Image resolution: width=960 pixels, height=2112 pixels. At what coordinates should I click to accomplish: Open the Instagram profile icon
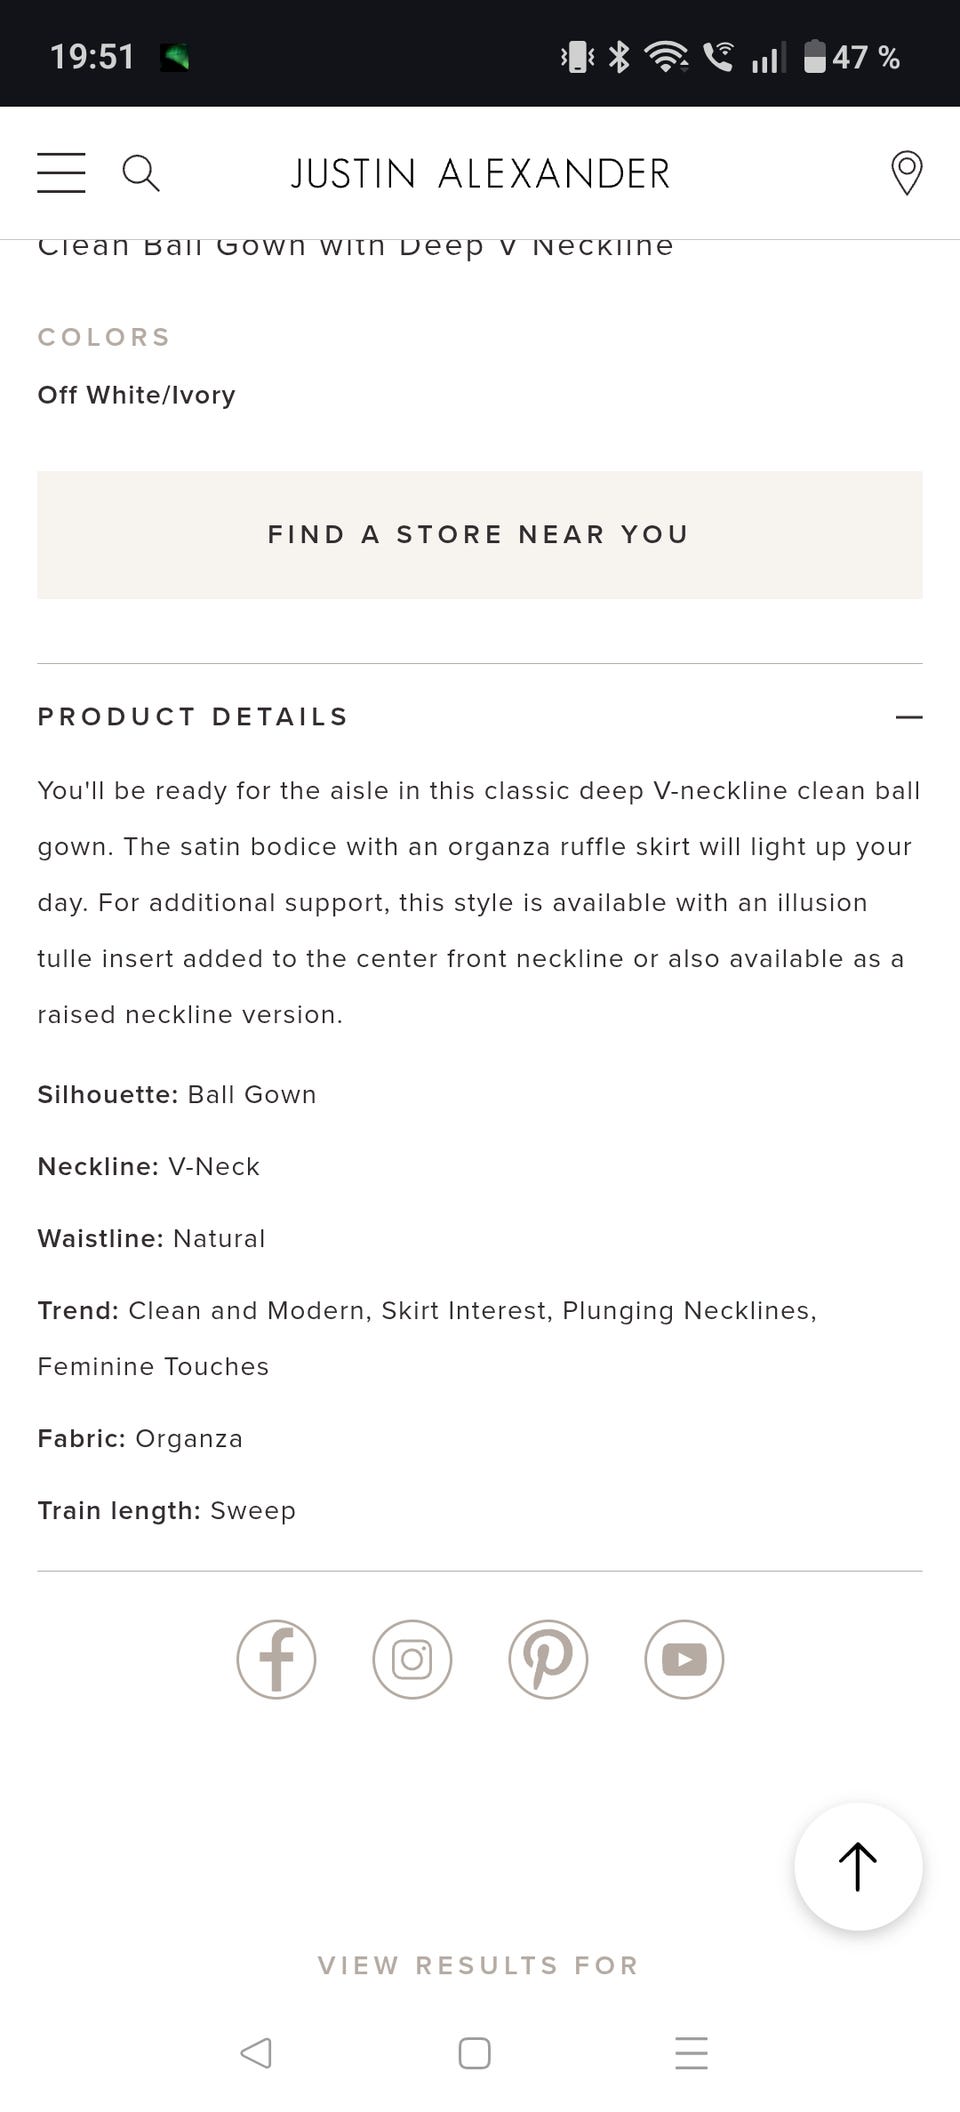click(x=412, y=1659)
